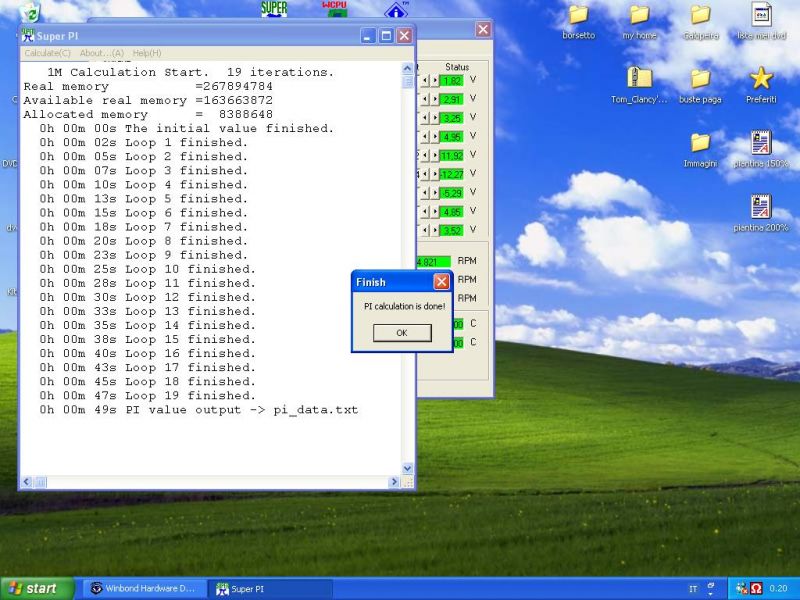Image resolution: width=800 pixels, height=600 pixels.
Task: Click the -12.27 voltage status value
Action: [452, 174]
